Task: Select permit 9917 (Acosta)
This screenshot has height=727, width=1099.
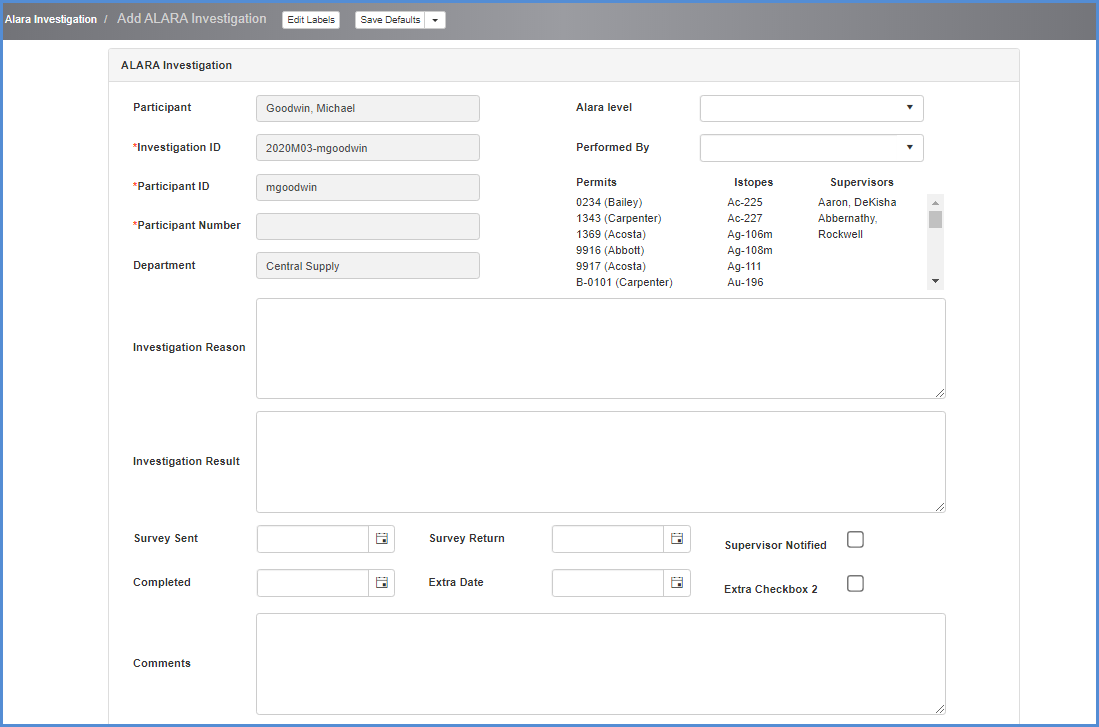Action: click(611, 266)
